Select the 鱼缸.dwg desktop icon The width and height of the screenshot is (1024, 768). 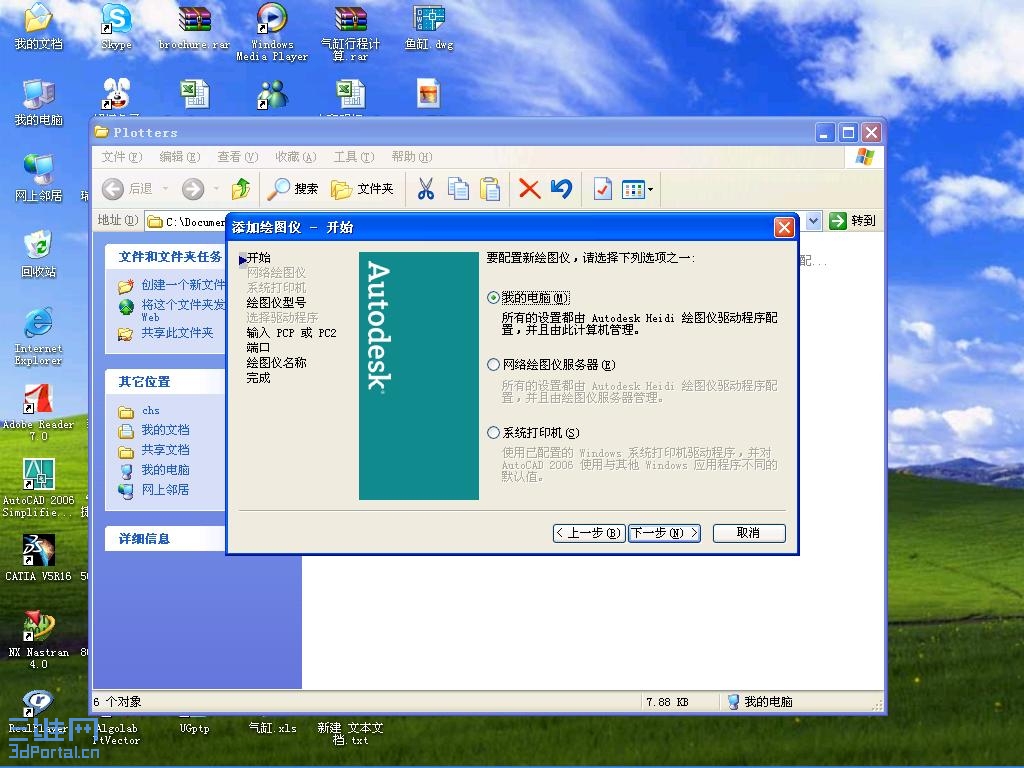(x=429, y=28)
